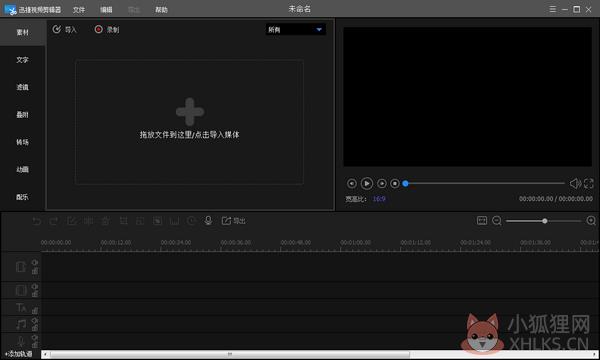The width and height of the screenshot is (600, 360).
Task: Click the timeline horizontal scrollbar thumb
Action: click(x=230, y=354)
